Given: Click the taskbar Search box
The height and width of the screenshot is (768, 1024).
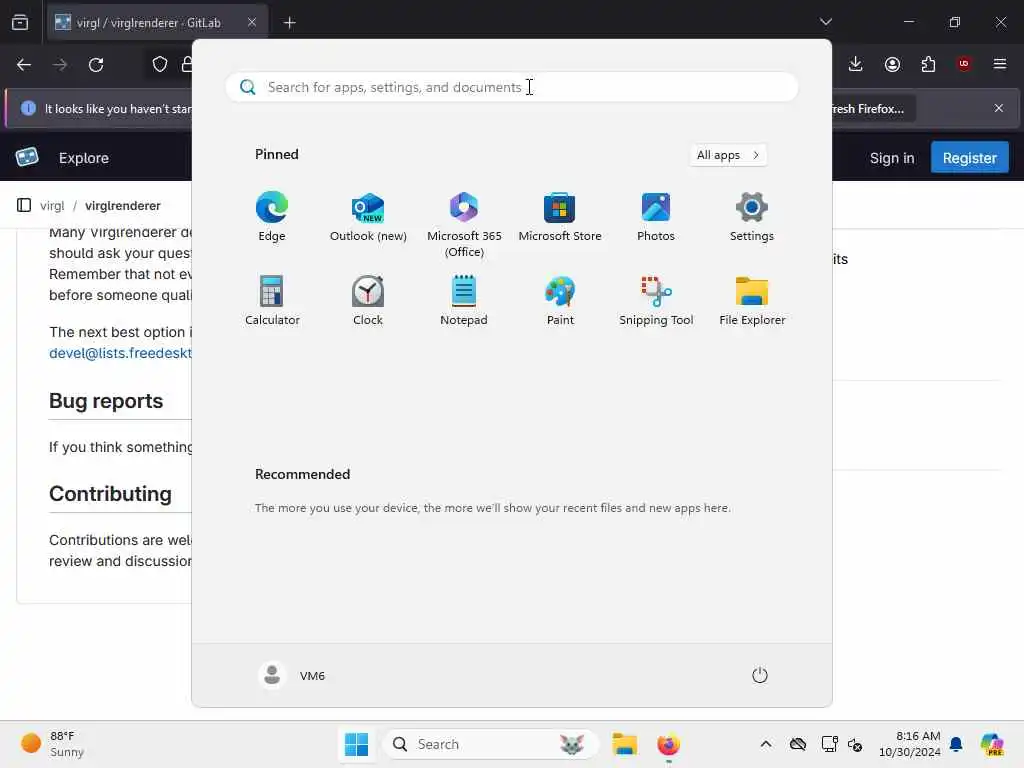Looking at the screenshot, I should [x=490, y=744].
